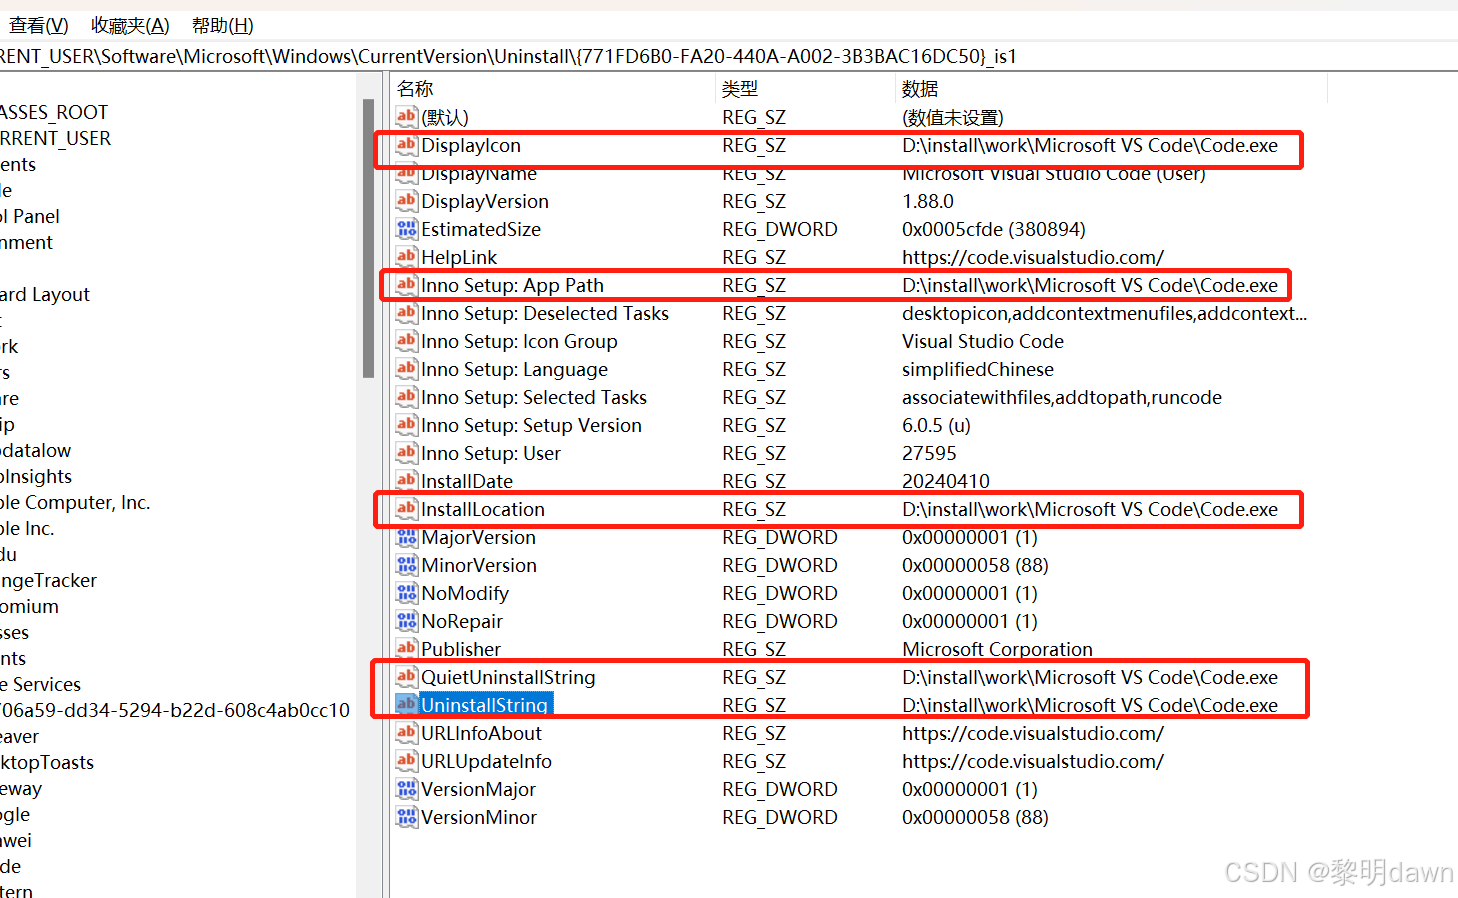The width and height of the screenshot is (1458, 898).
Task: Click the data '0x0005cfde (380894)'
Action: point(994,229)
